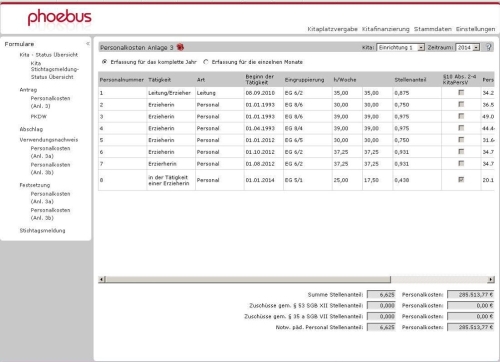This screenshot has height=362, width=500.
Task: Open the Kita dropdown showing Einrichtung 1
Action: (x=400, y=48)
